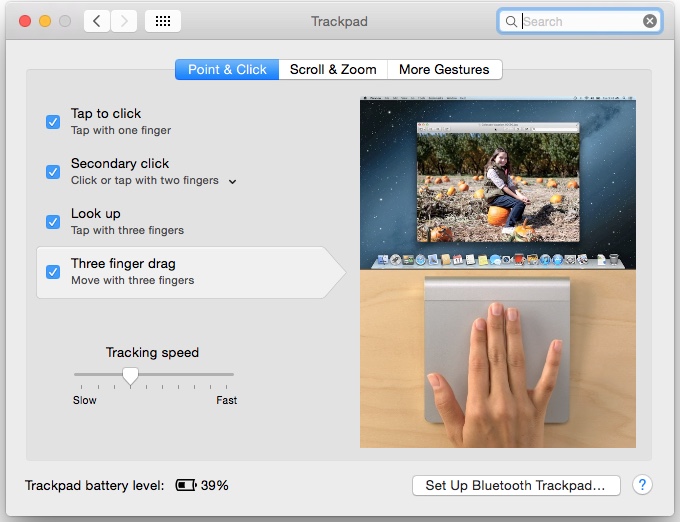Clear the search field with the X icon
The width and height of the screenshot is (680, 522).
click(650, 21)
